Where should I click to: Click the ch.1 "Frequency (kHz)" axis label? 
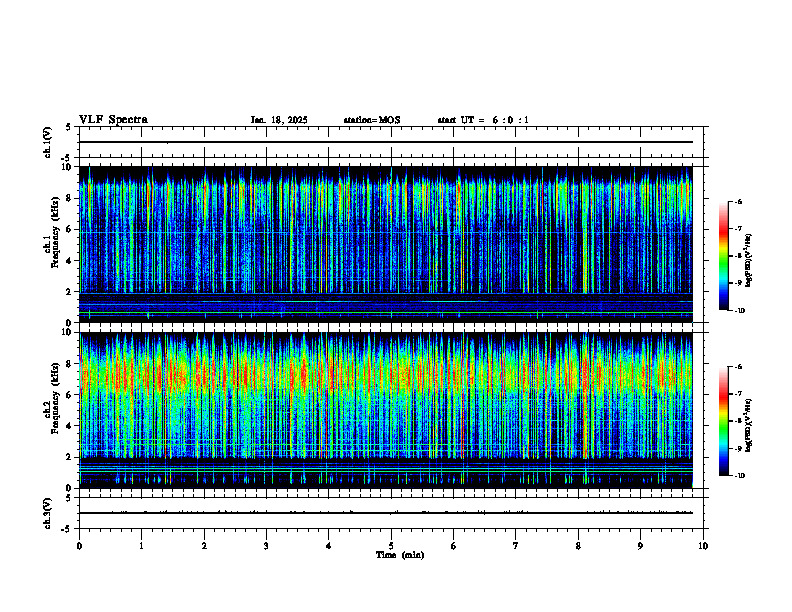pyautogui.click(x=55, y=233)
